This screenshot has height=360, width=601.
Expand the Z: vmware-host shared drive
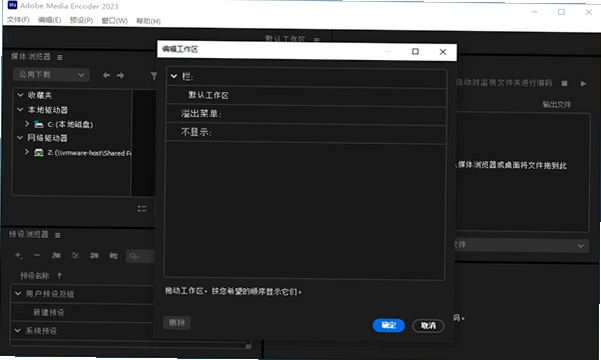click(x=26, y=152)
